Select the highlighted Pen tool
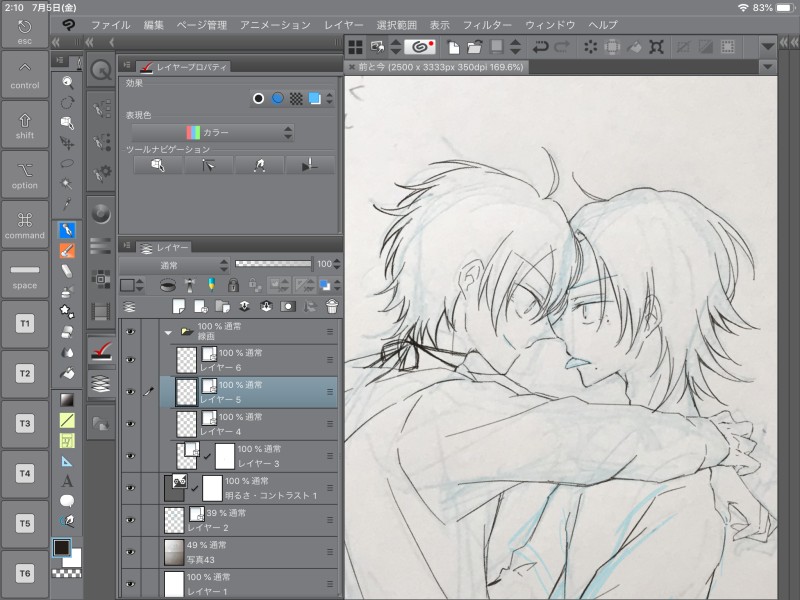800x600 pixels. coord(67,230)
